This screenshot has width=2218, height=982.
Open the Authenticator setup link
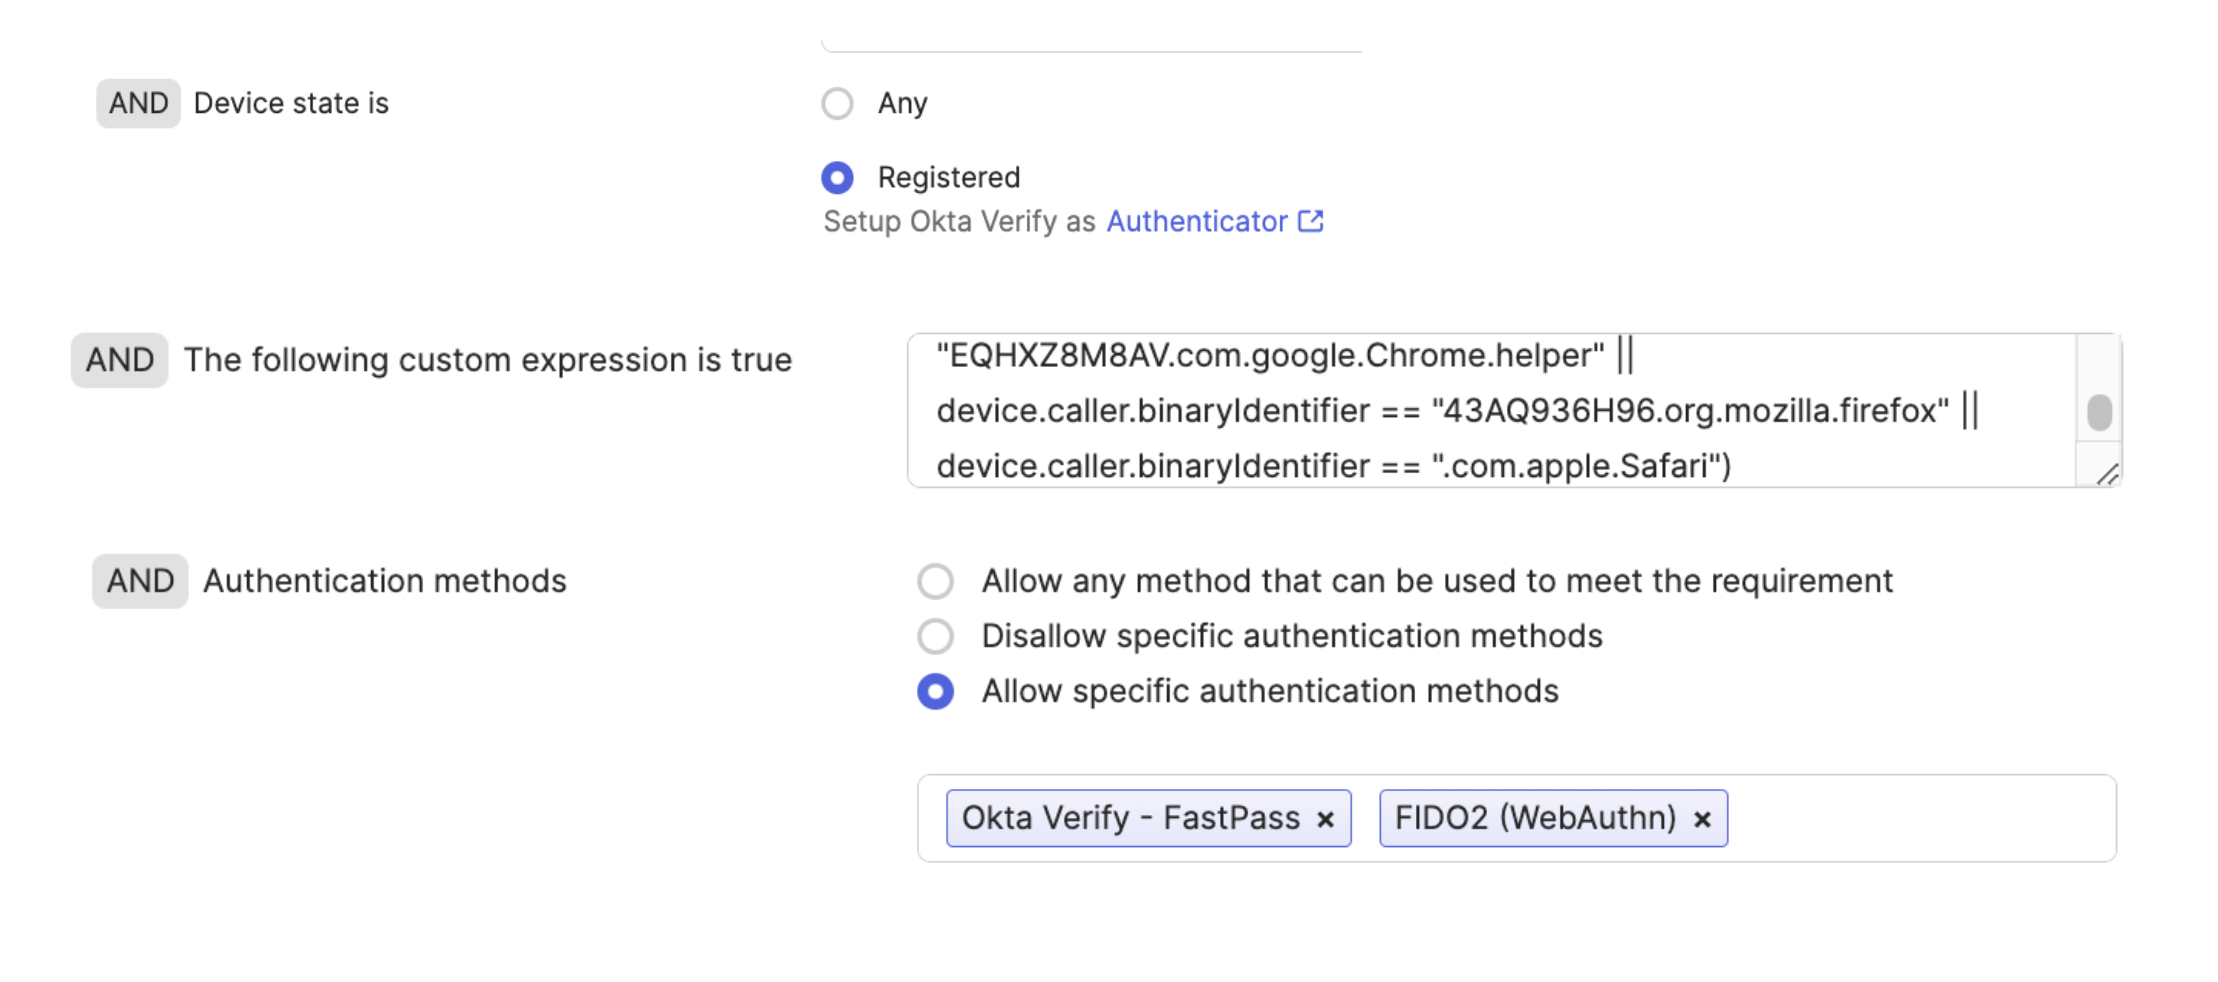coord(1196,221)
